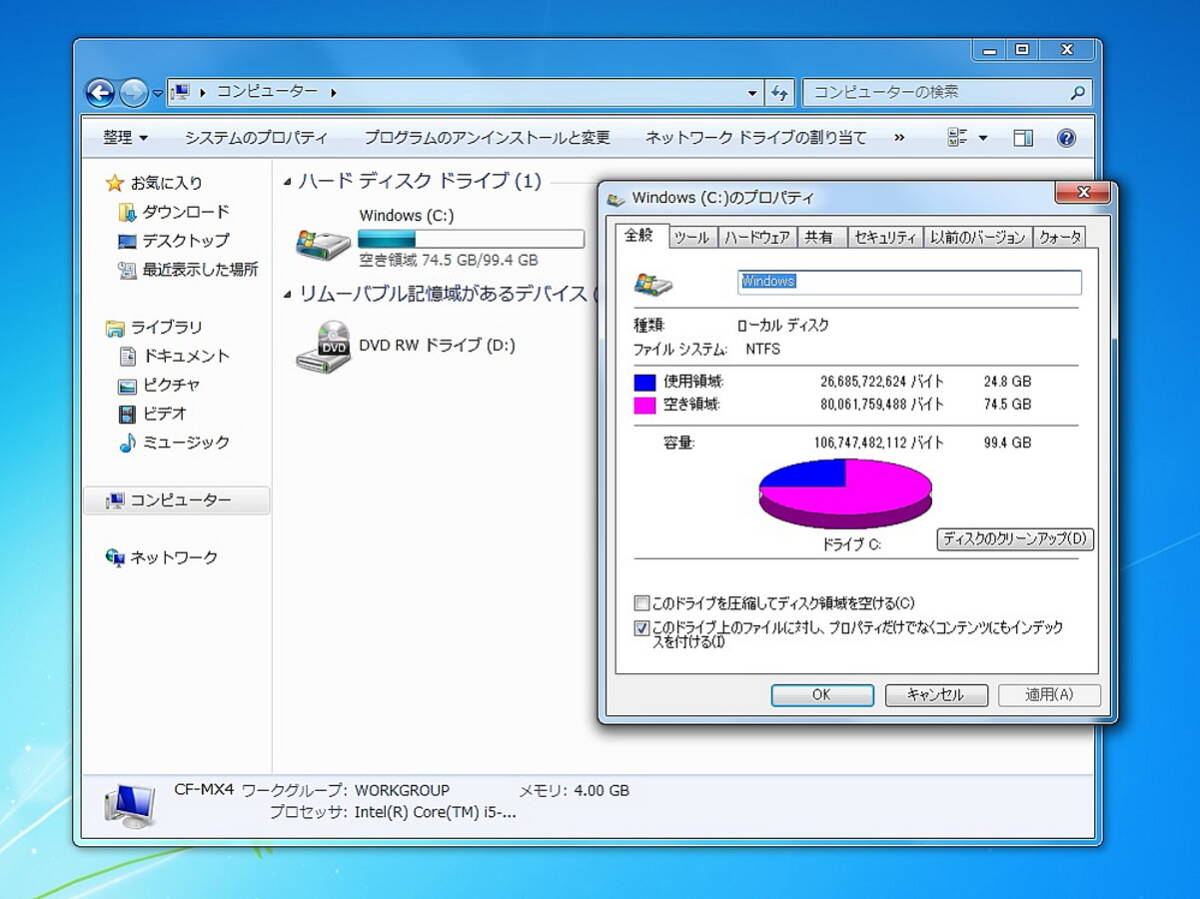The image size is (1200, 899).
Task: Switch to the ツール tab
Action: [691, 237]
